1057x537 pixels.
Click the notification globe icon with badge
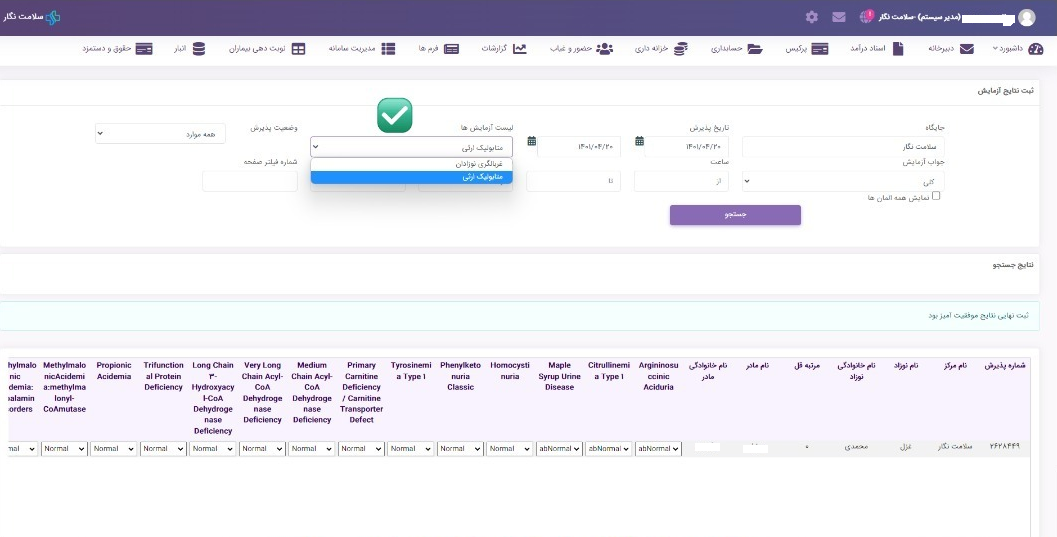point(865,17)
